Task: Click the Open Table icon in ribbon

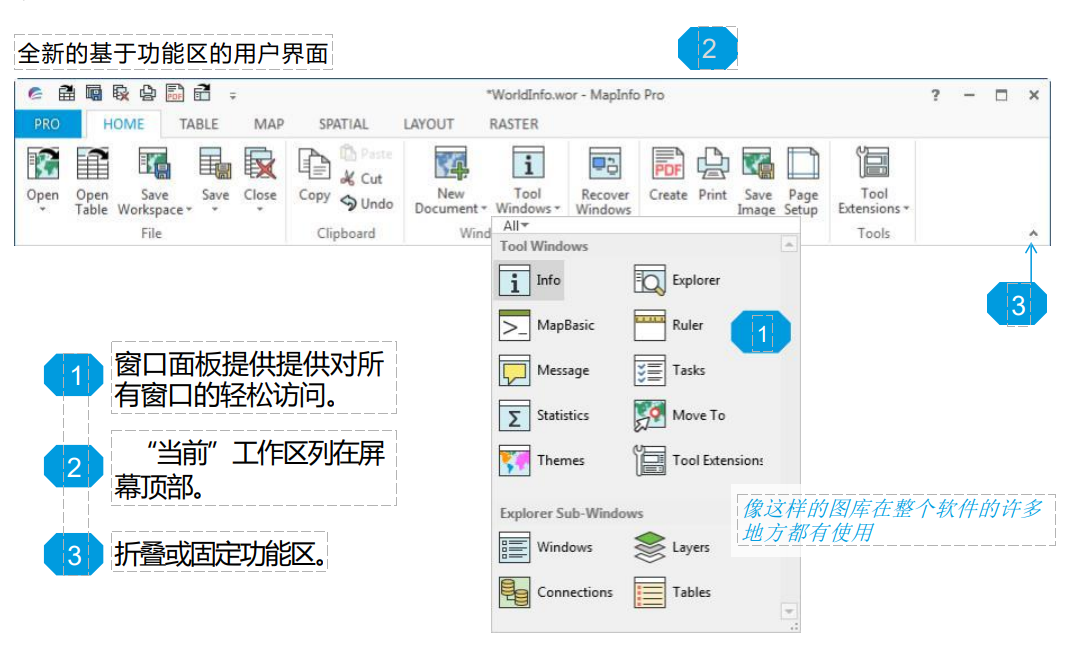Action: pos(92,164)
